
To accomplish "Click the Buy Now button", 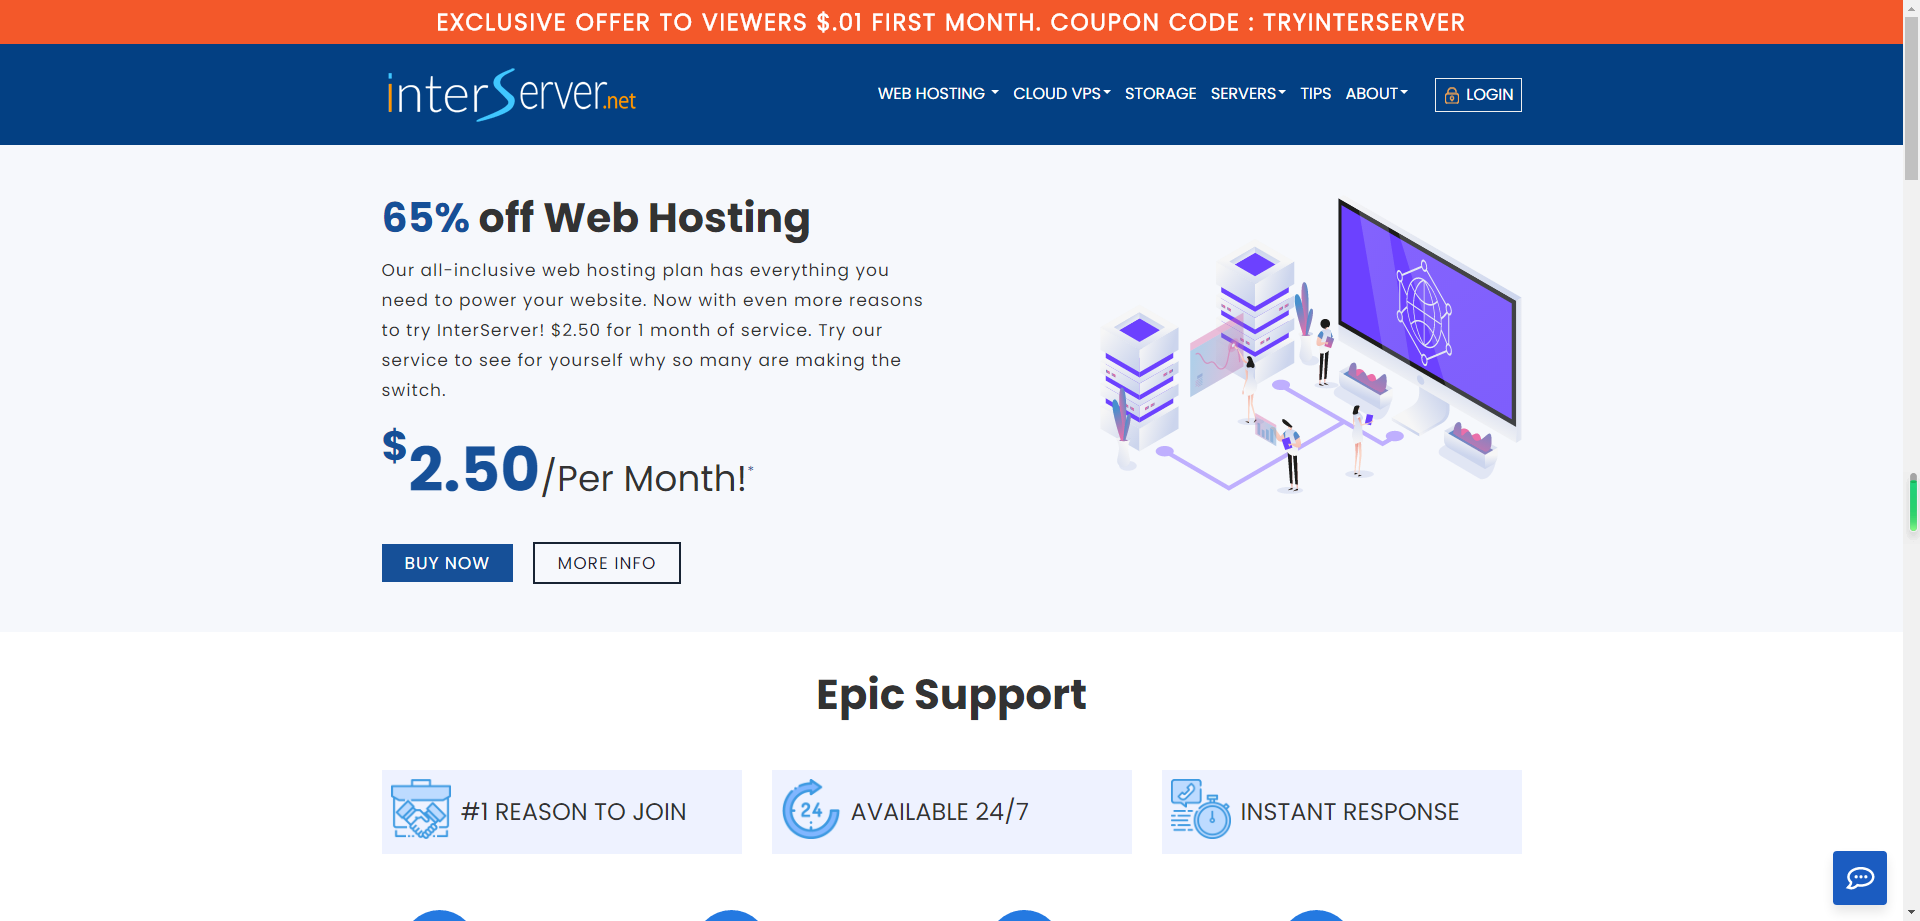I will (447, 563).
